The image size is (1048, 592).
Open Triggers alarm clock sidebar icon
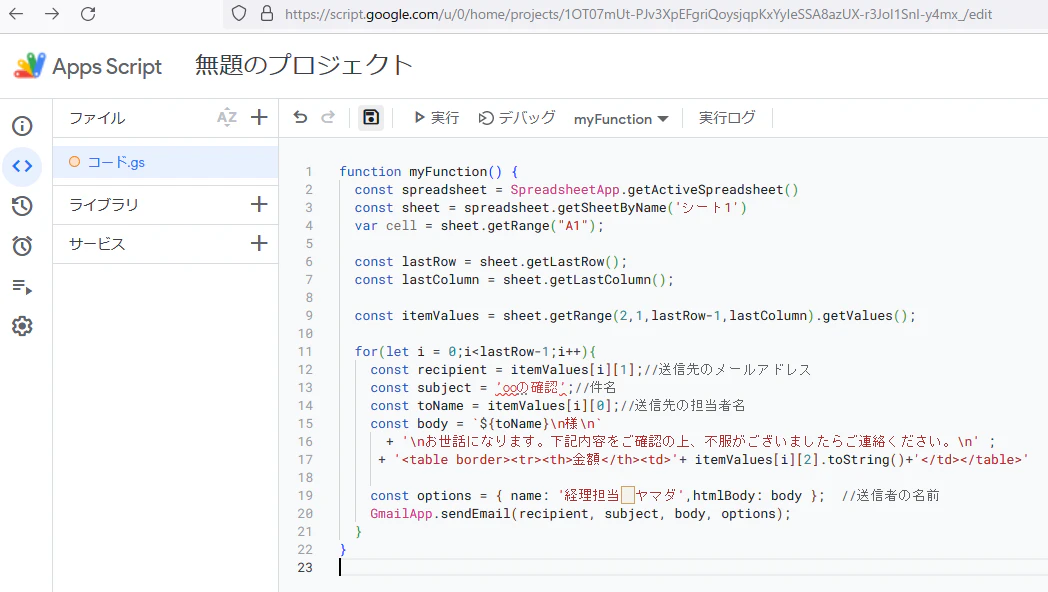22,246
